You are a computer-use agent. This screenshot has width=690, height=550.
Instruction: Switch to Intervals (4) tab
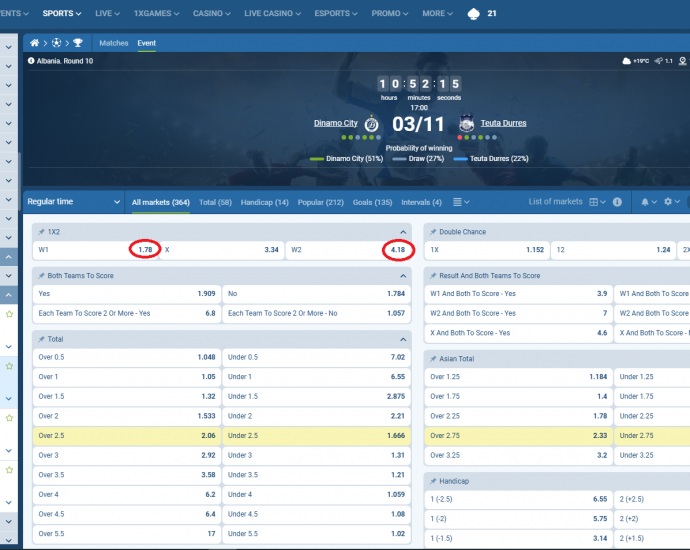[421, 202]
